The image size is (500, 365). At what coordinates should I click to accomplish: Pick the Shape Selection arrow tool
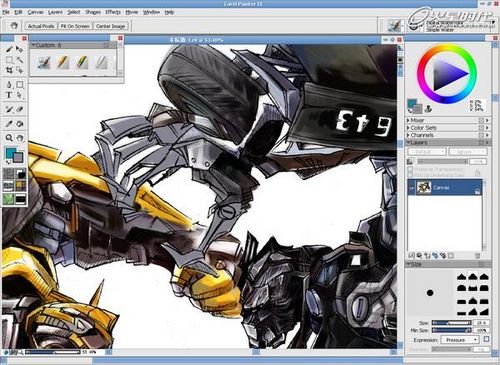[20, 95]
